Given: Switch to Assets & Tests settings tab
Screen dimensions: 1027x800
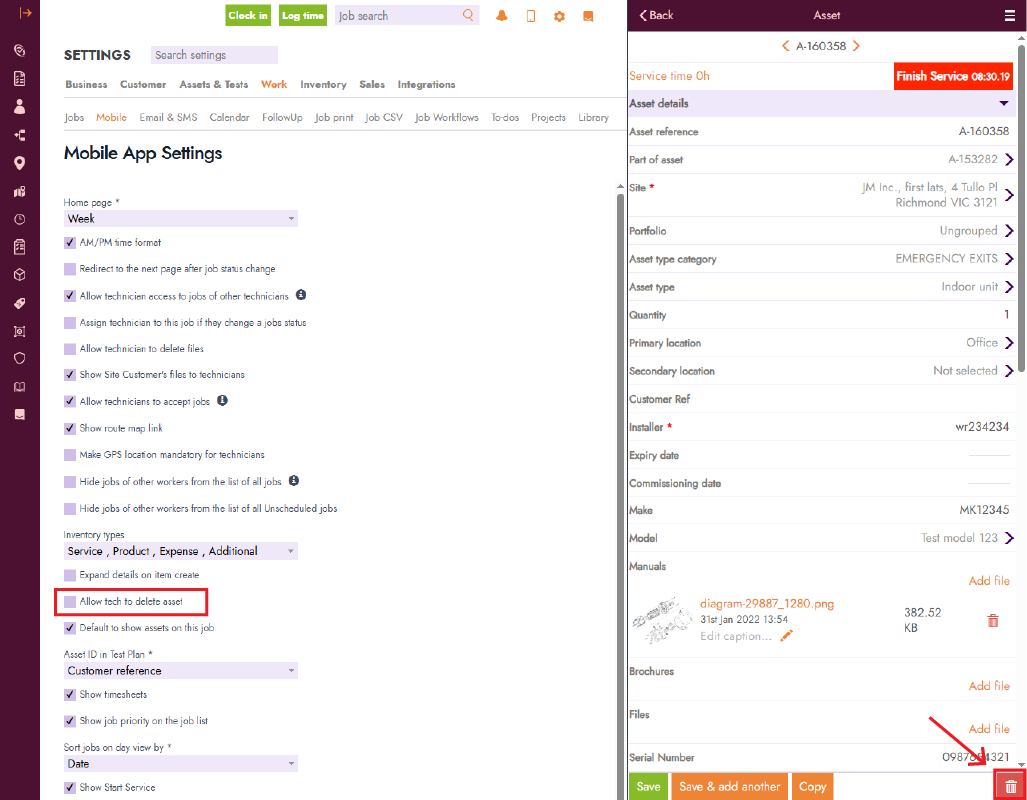Looking at the screenshot, I should pos(214,85).
